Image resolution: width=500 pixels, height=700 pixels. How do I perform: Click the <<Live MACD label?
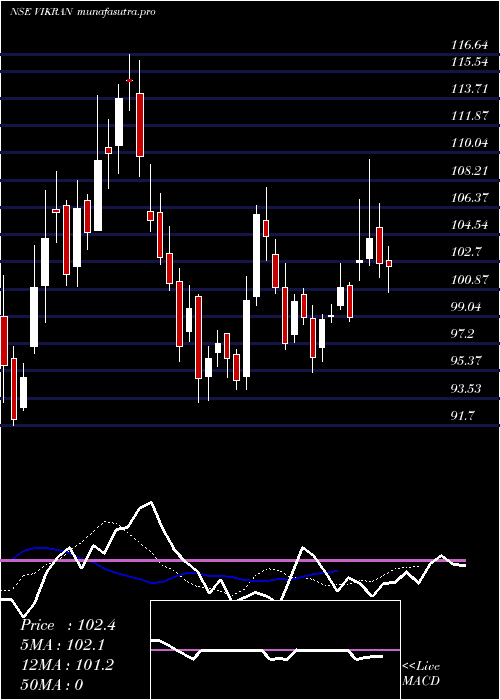tap(421, 674)
